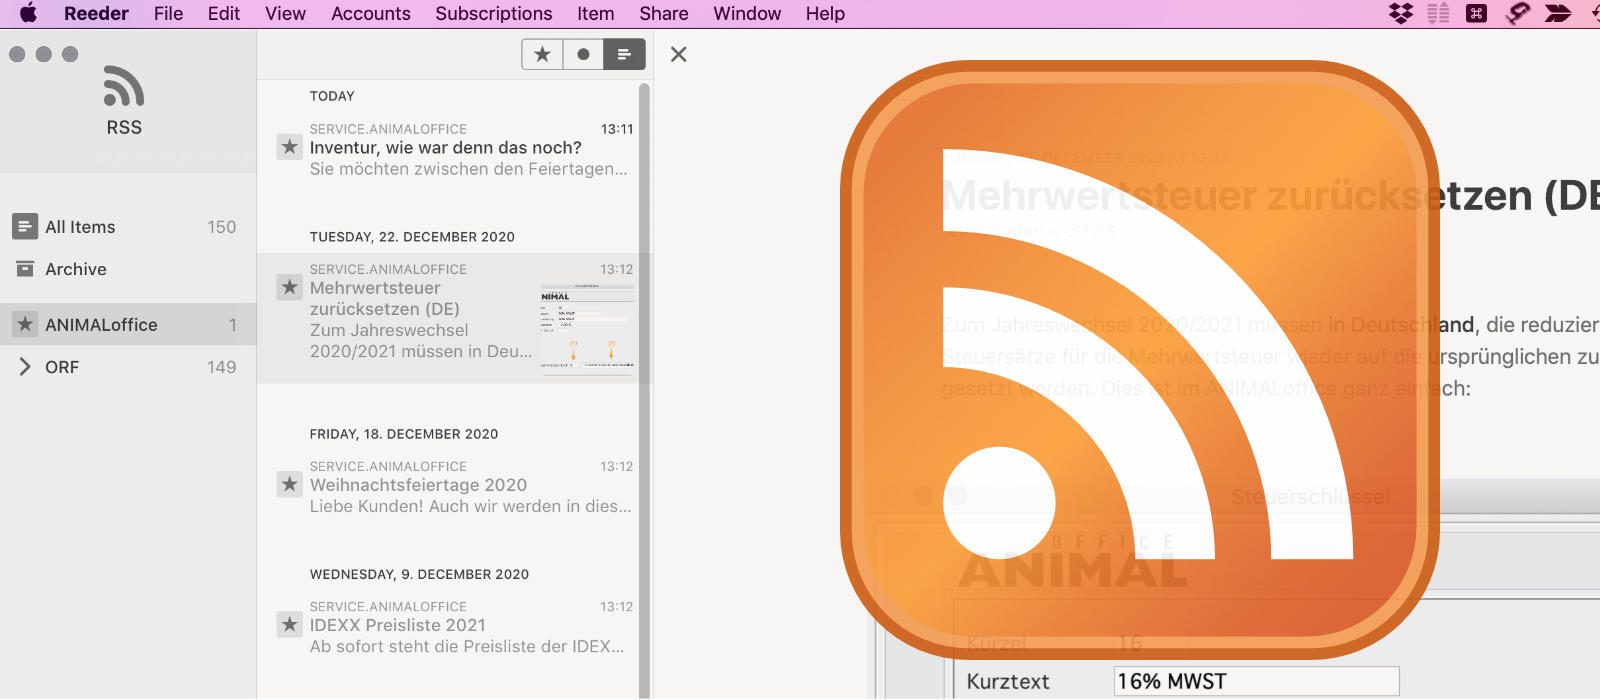This screenshot has height=700, width=1600.
Task: Click the star icon beside ANIMALoffice feed
Action: pyautogui.click(x=25, y=324)
